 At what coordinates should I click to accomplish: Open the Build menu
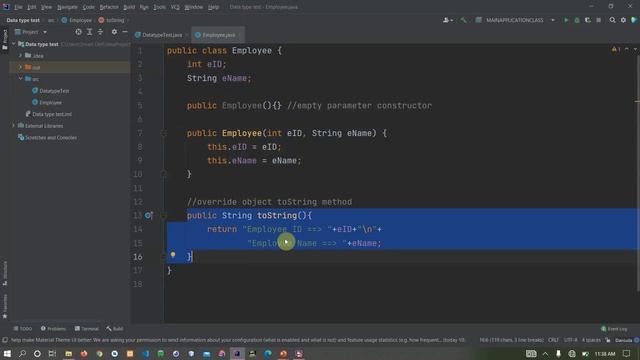point(129,7)
